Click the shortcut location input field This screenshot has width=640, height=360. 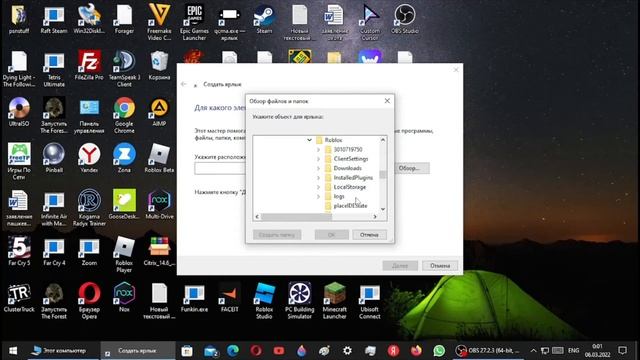coord(220,168)
